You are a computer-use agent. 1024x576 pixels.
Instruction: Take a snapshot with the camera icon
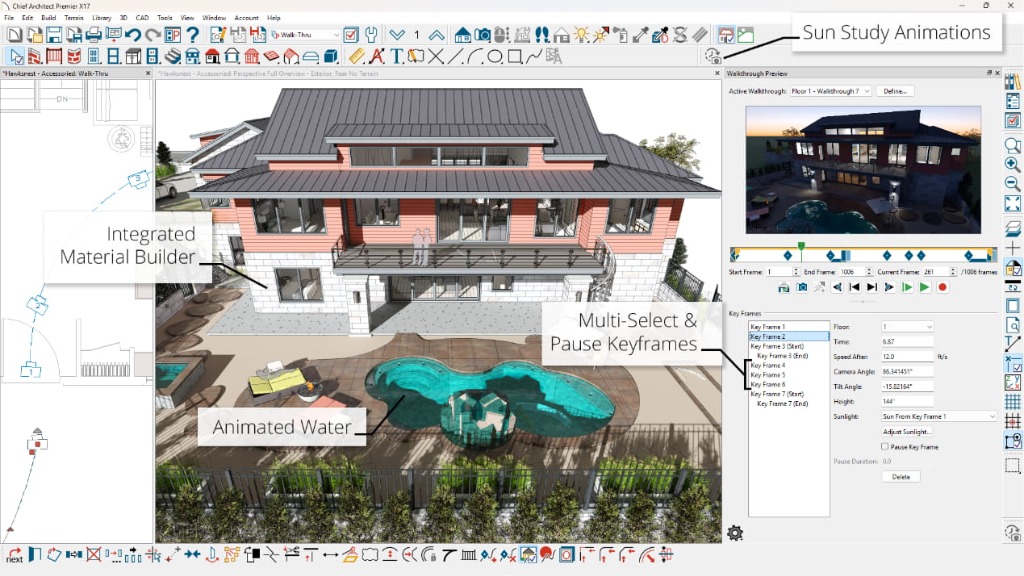802,286
